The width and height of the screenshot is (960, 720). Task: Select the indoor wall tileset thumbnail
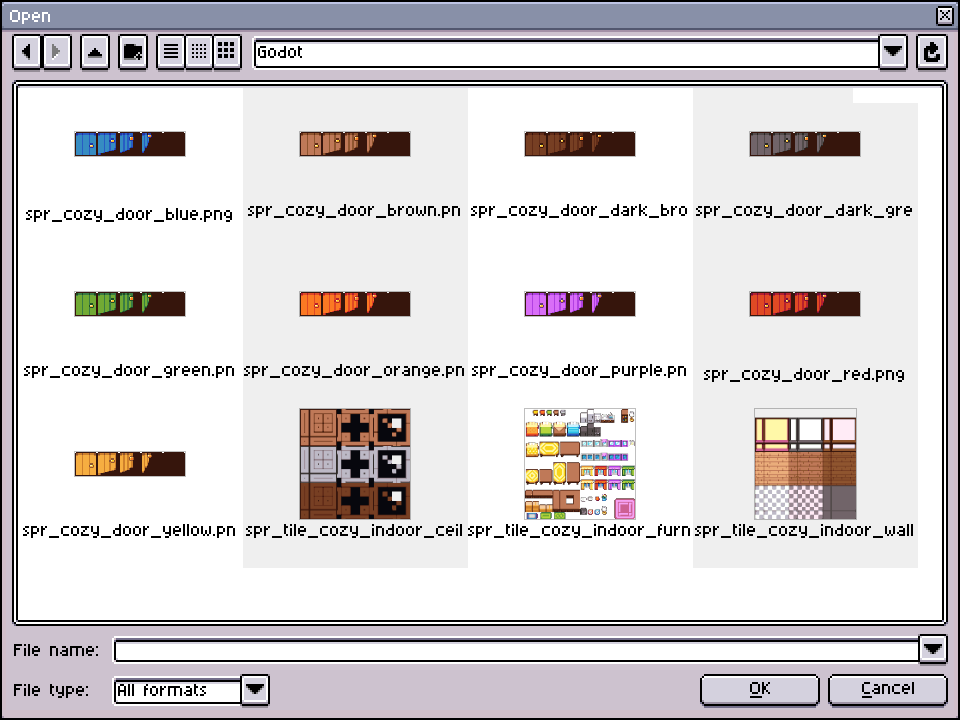[x=805, y=463]
